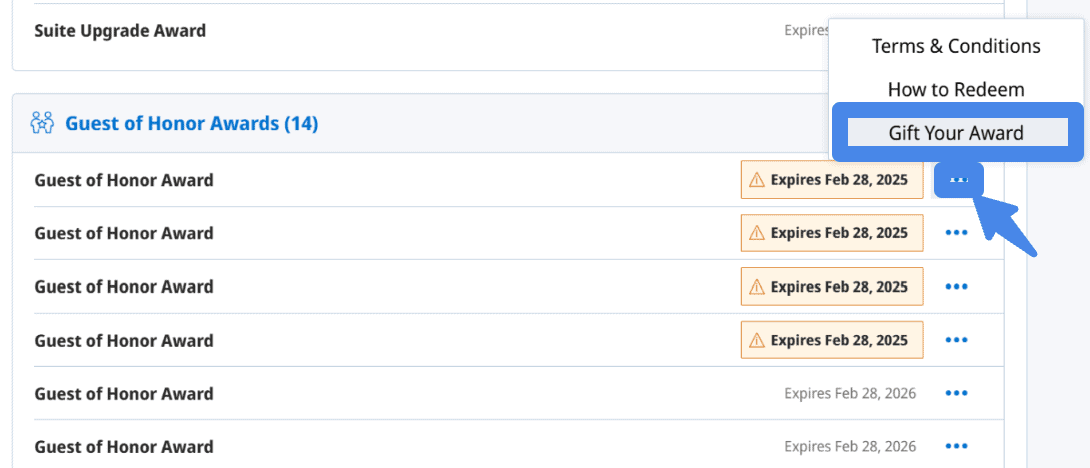Click the warning icon in the fourth expiry badge
Viewport: 1090px width, 468px height.
757,340
